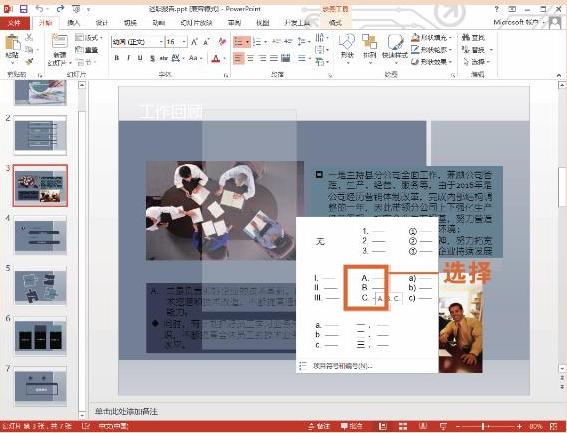Open the Shape Effects dropdown

click(432, 62)
